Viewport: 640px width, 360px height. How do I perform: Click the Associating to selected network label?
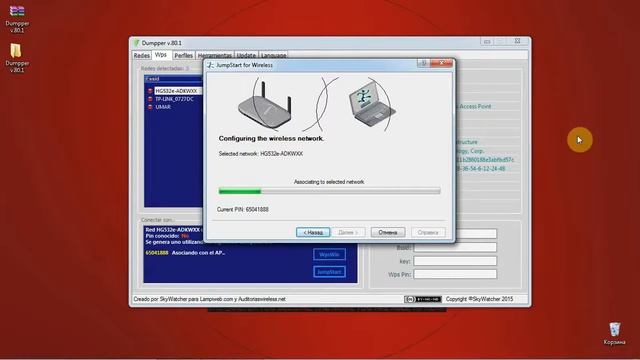click(329, 182)
